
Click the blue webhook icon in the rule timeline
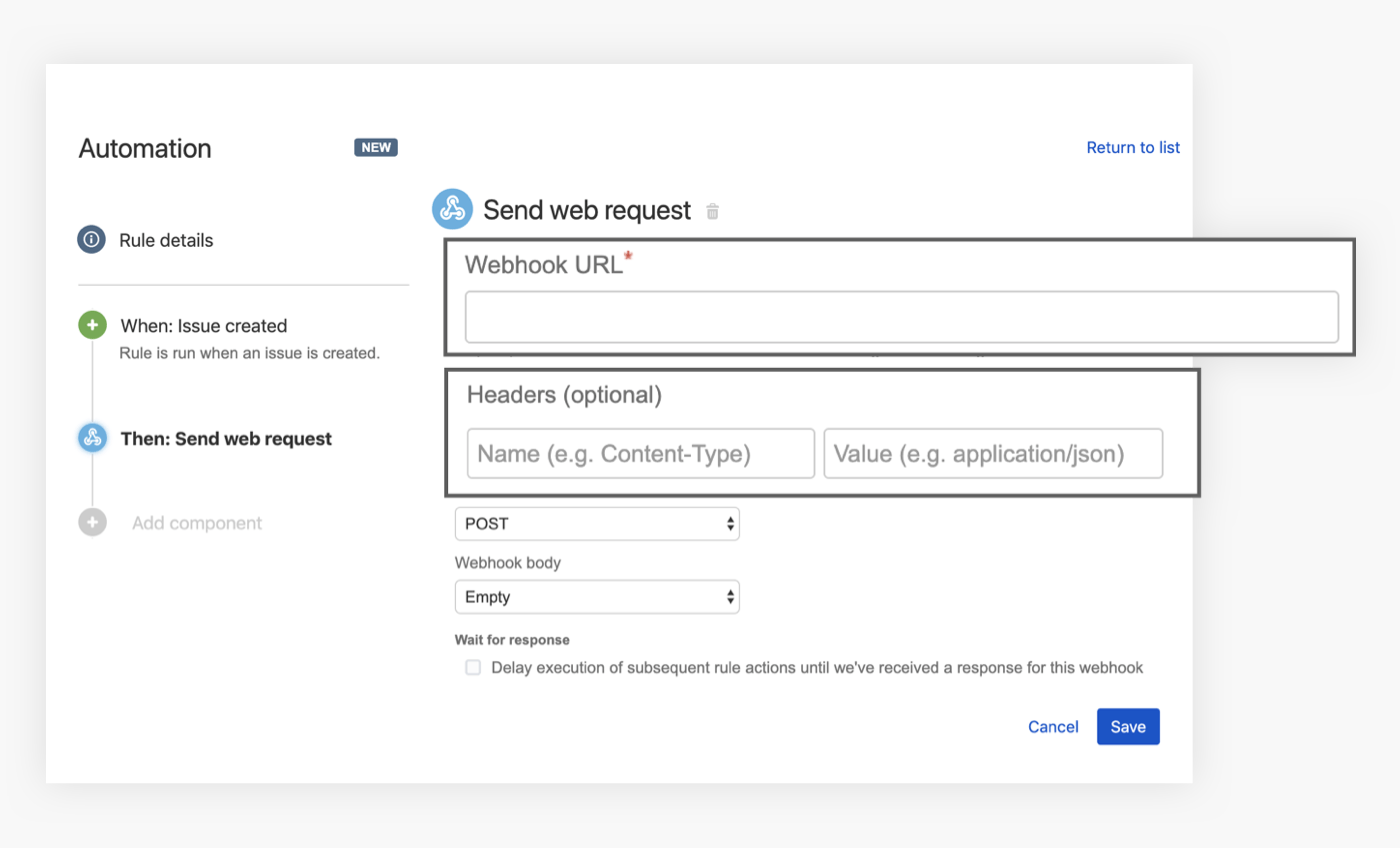point(92,438)
